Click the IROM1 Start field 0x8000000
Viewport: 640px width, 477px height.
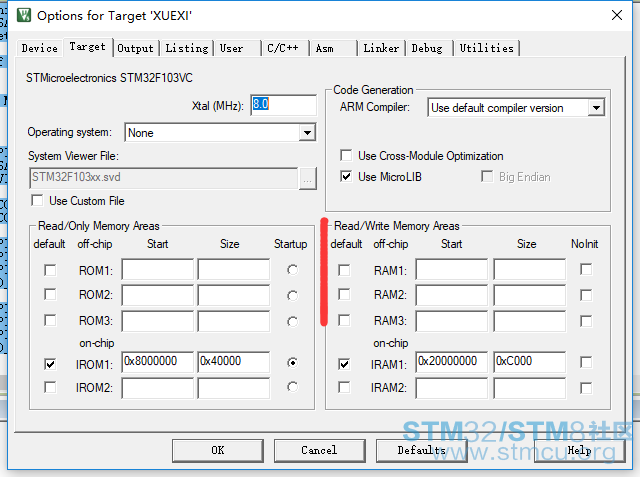click(x=158, y=362)
